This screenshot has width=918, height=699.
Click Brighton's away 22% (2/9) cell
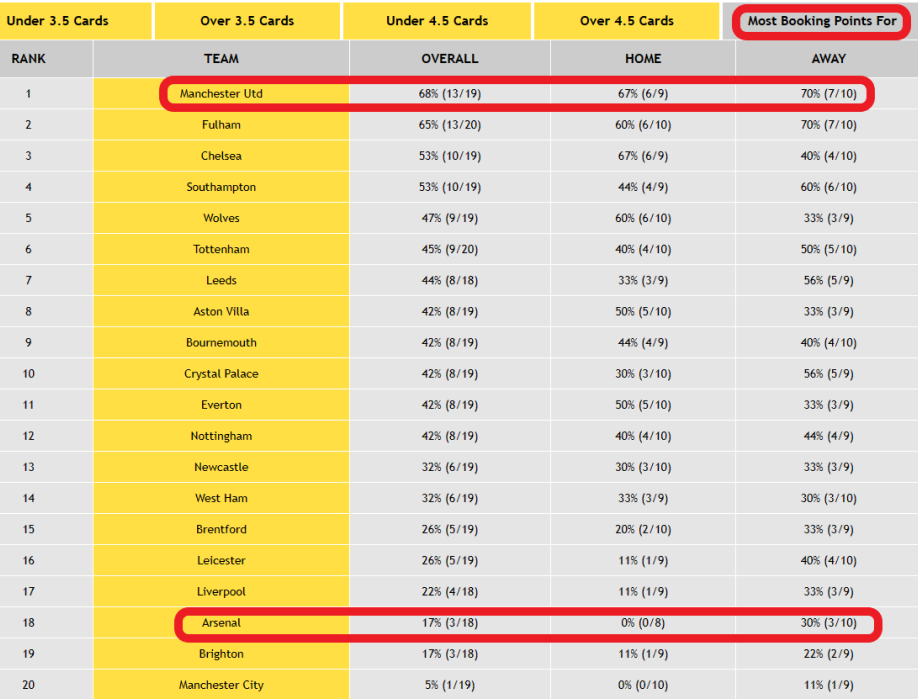click(828, 654)
